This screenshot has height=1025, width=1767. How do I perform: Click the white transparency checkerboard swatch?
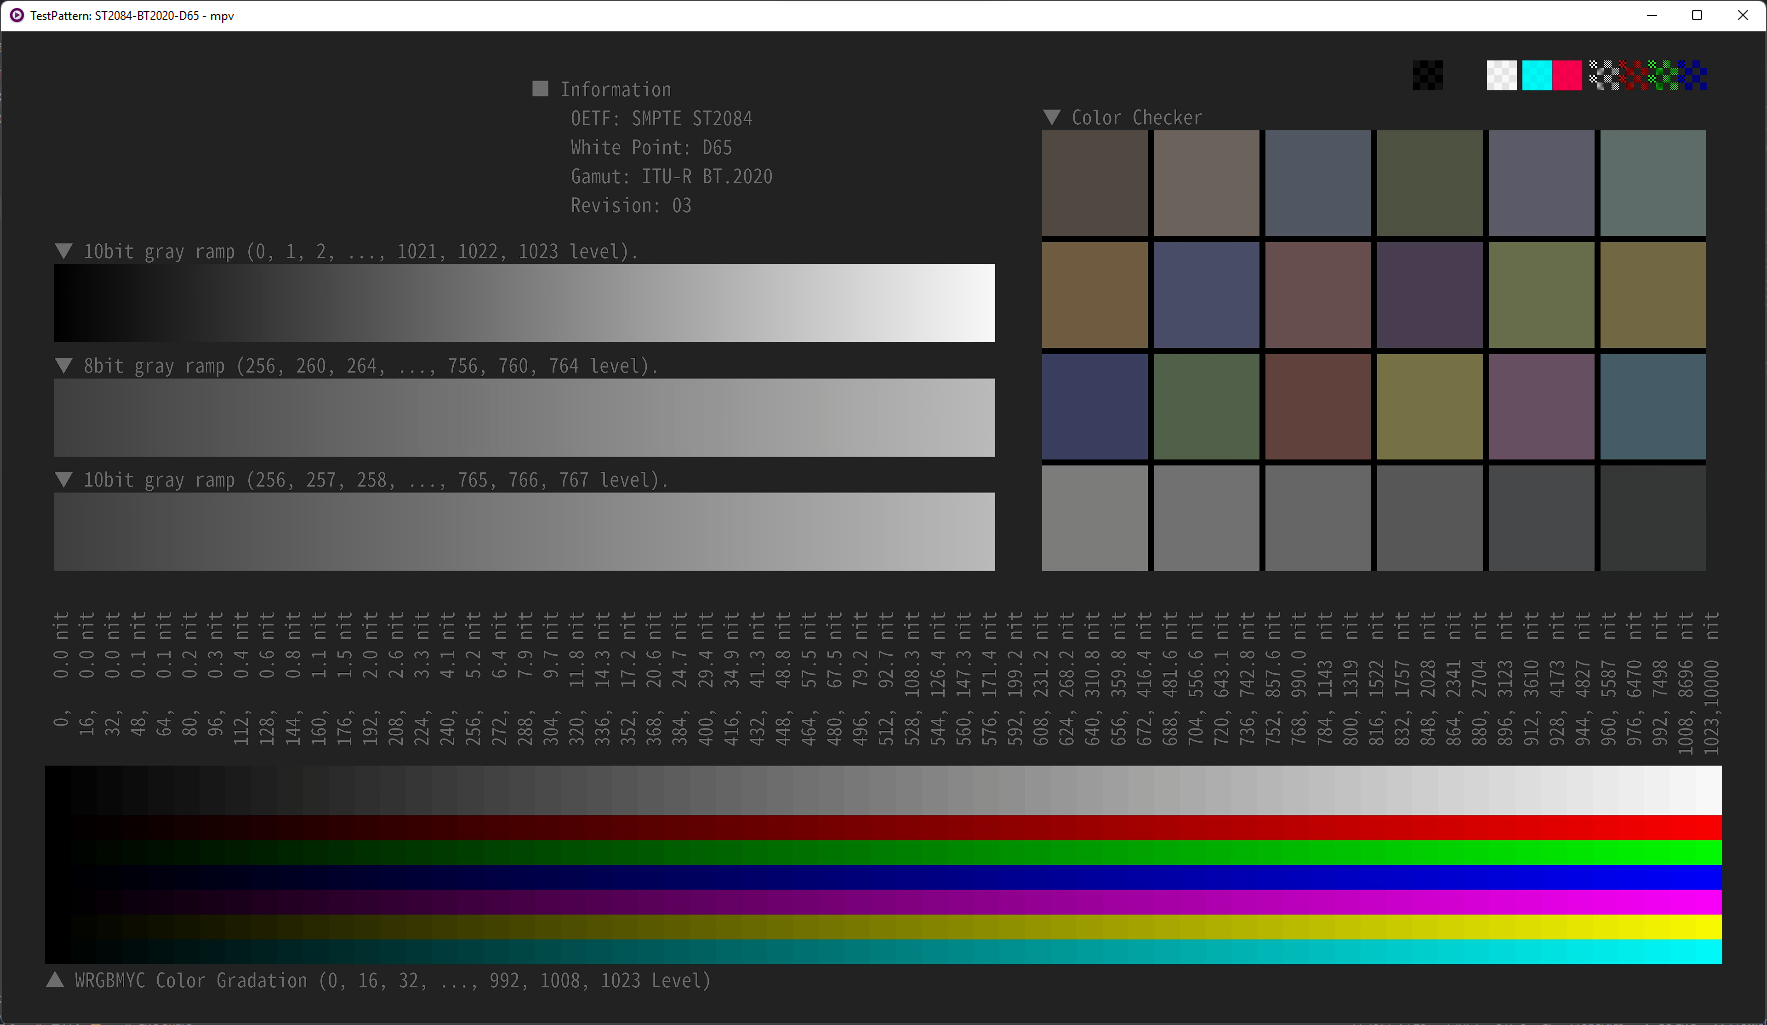tap(1502, 75)
